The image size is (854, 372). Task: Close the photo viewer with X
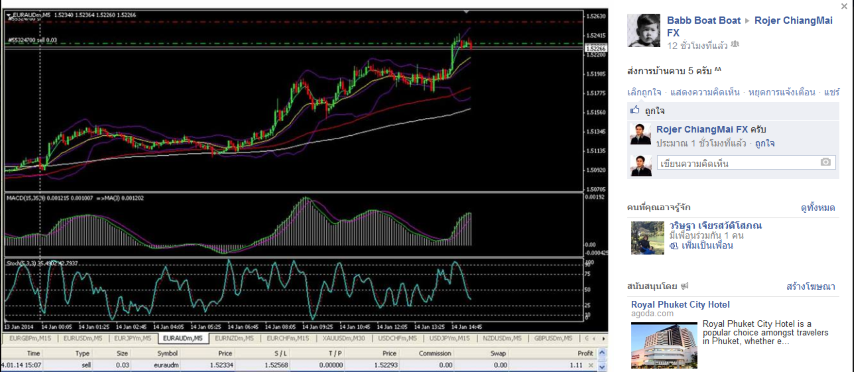point(844,6)
